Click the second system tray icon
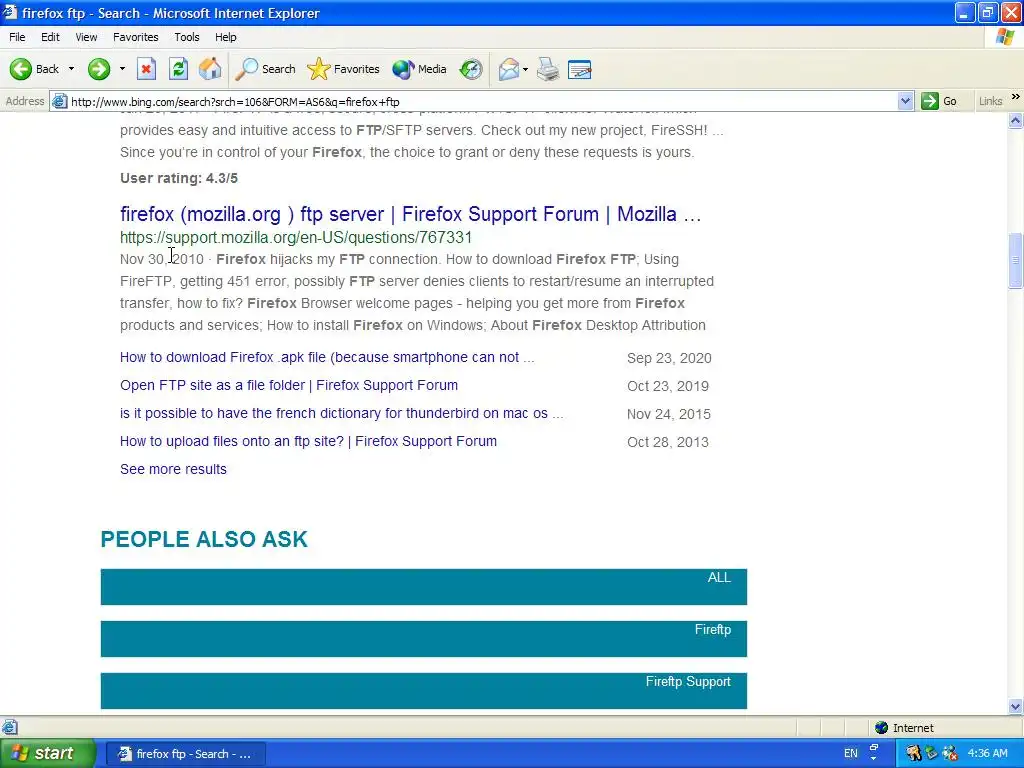 (931, 753)
